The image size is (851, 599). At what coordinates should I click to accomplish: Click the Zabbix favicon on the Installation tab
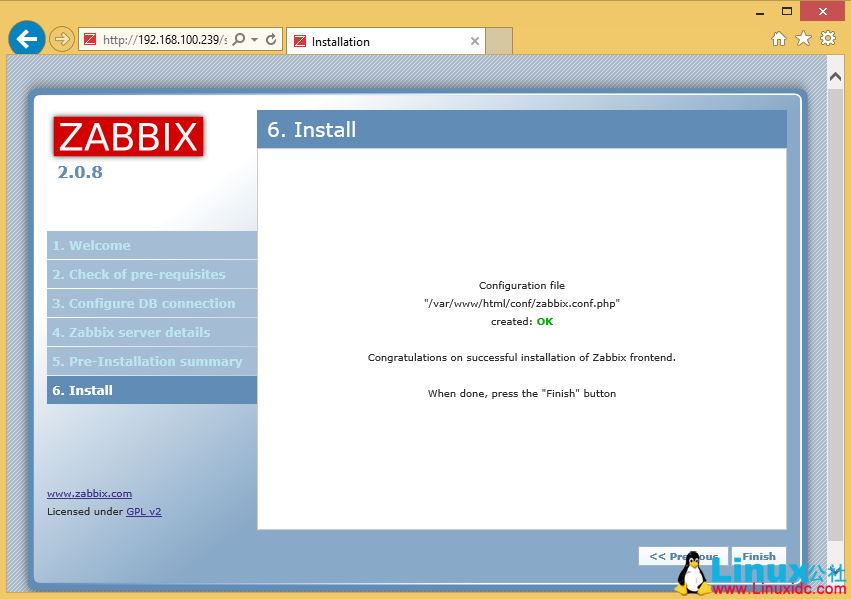pyautogui.click(x=301, y=41)
